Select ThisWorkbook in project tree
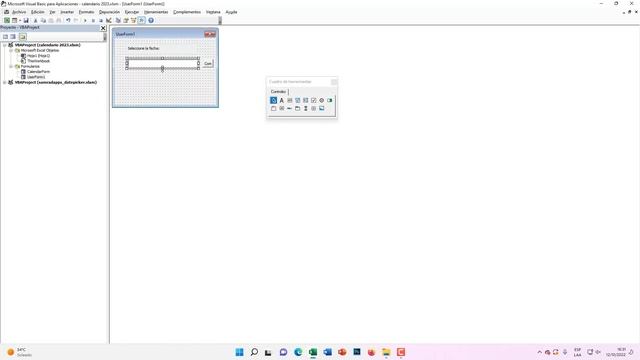Viewport: 640px width, 360px height. point(38,61)
